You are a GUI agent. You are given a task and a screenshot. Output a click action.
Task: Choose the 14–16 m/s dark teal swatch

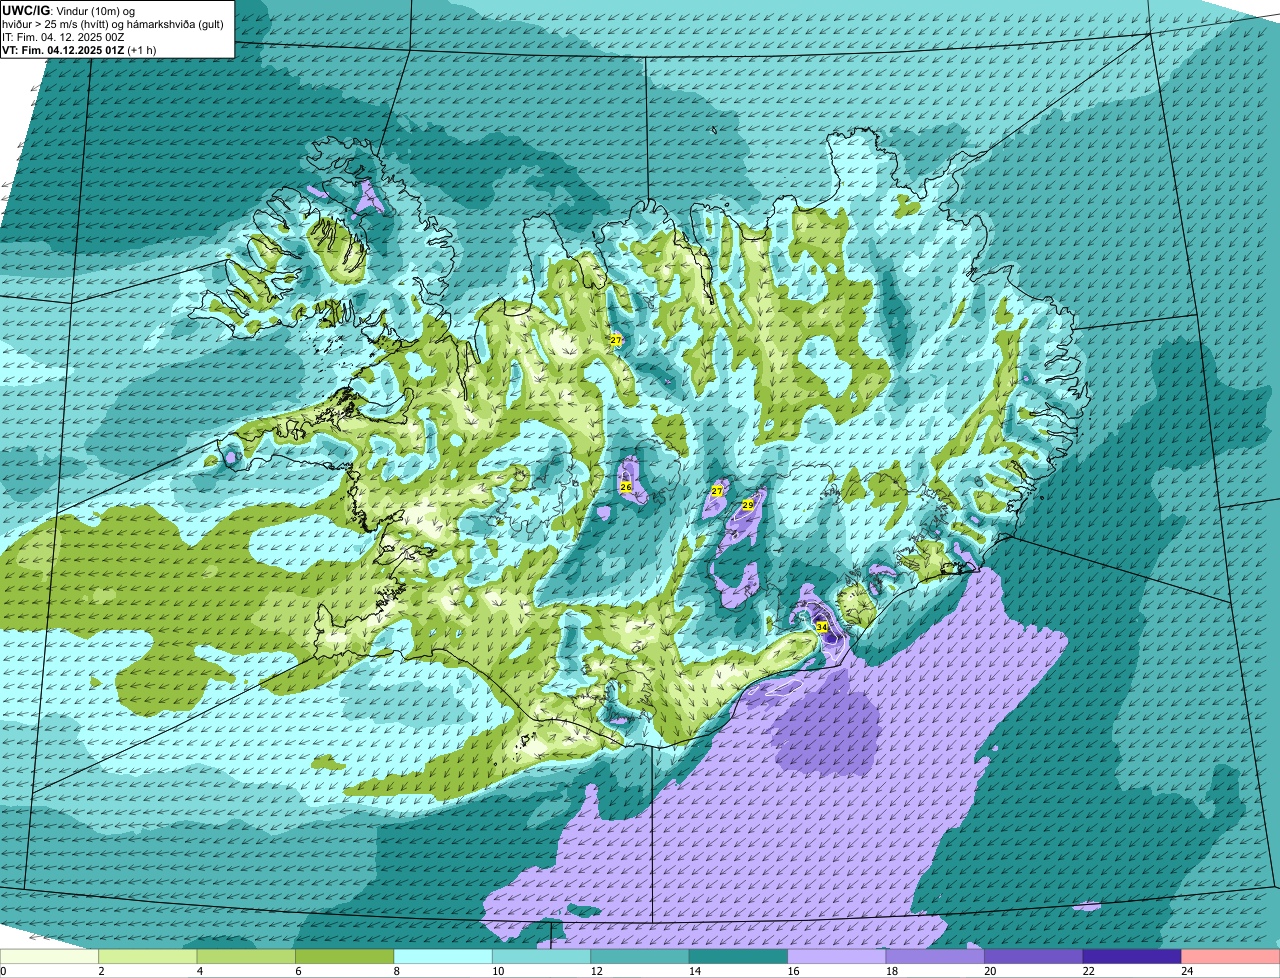click(739, 957)
